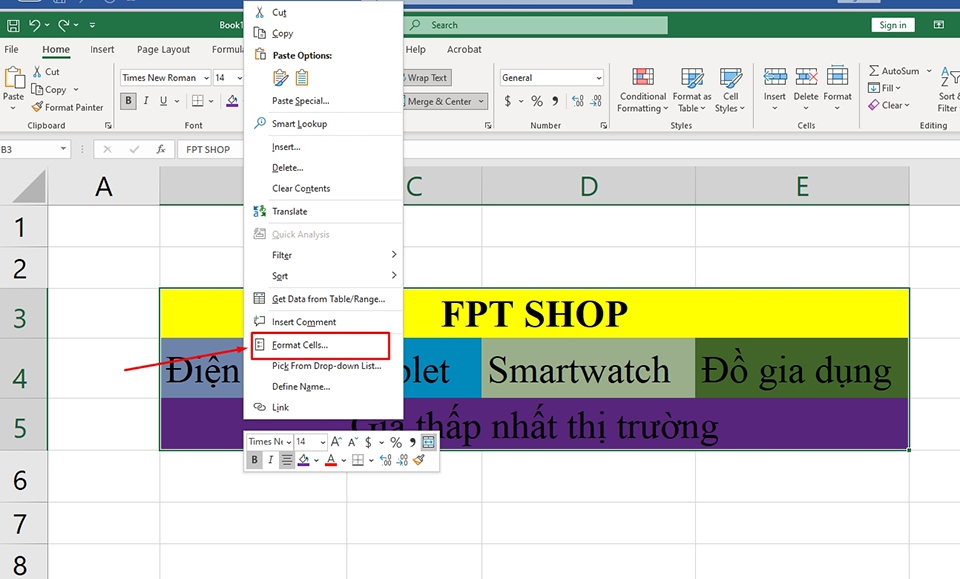Click the mini toolbar font color red A
960x579 pixels.
click(x=331, y=460)
